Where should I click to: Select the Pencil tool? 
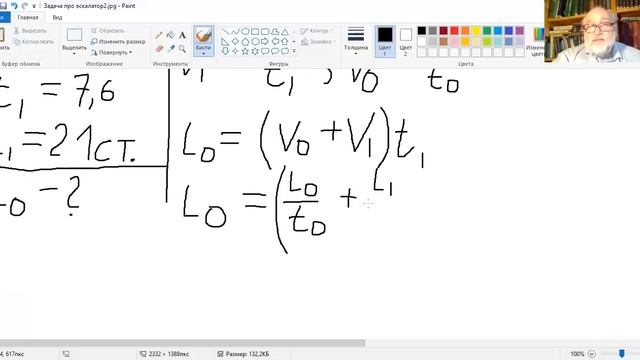[159, 36]
